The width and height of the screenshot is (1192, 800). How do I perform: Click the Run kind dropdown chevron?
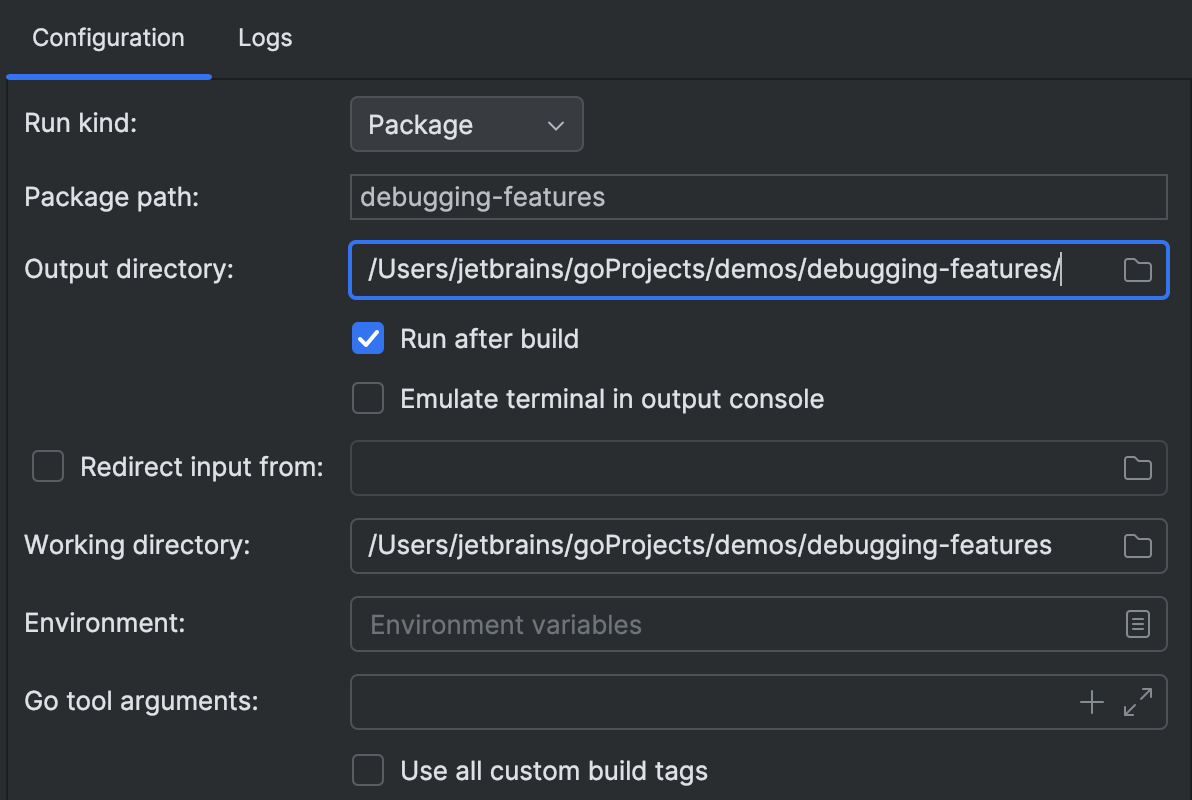557,125
